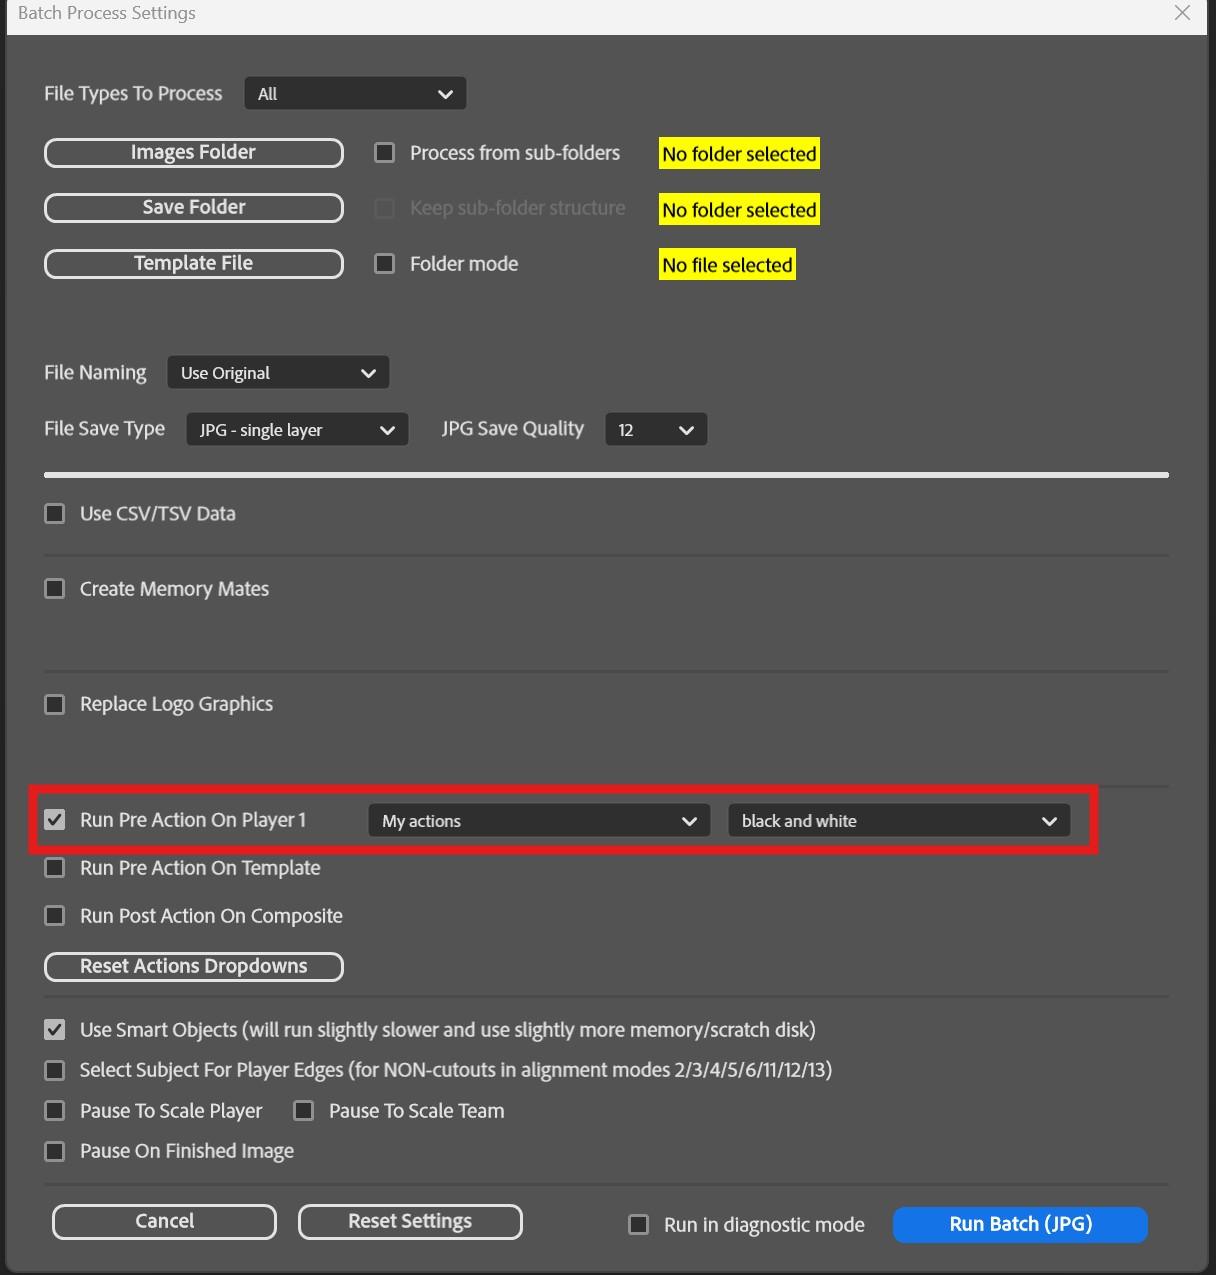Expand the black and white action dropdown
Image resolution: width=1216 pixels, height=1275 pixels.
click(x=899, y=821)
